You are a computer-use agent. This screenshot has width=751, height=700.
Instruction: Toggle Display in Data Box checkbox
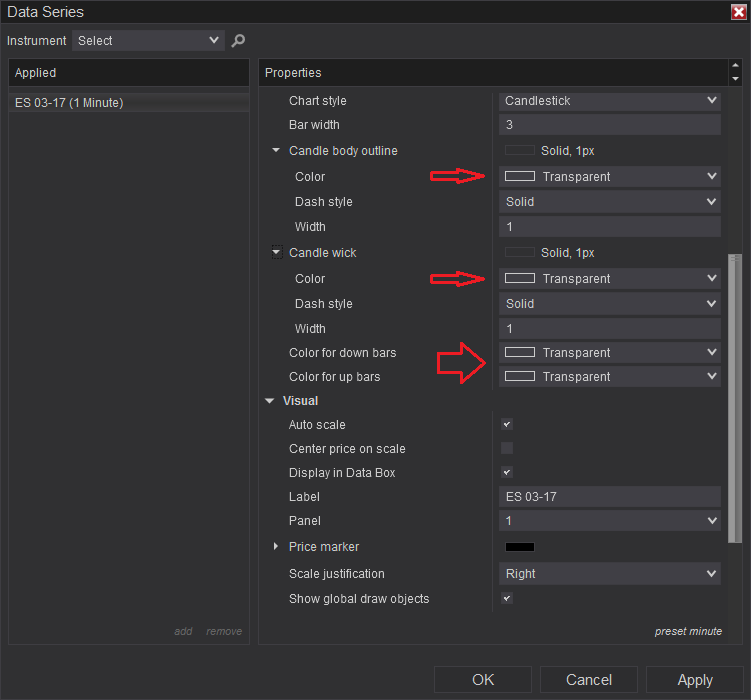coord(507,473)
